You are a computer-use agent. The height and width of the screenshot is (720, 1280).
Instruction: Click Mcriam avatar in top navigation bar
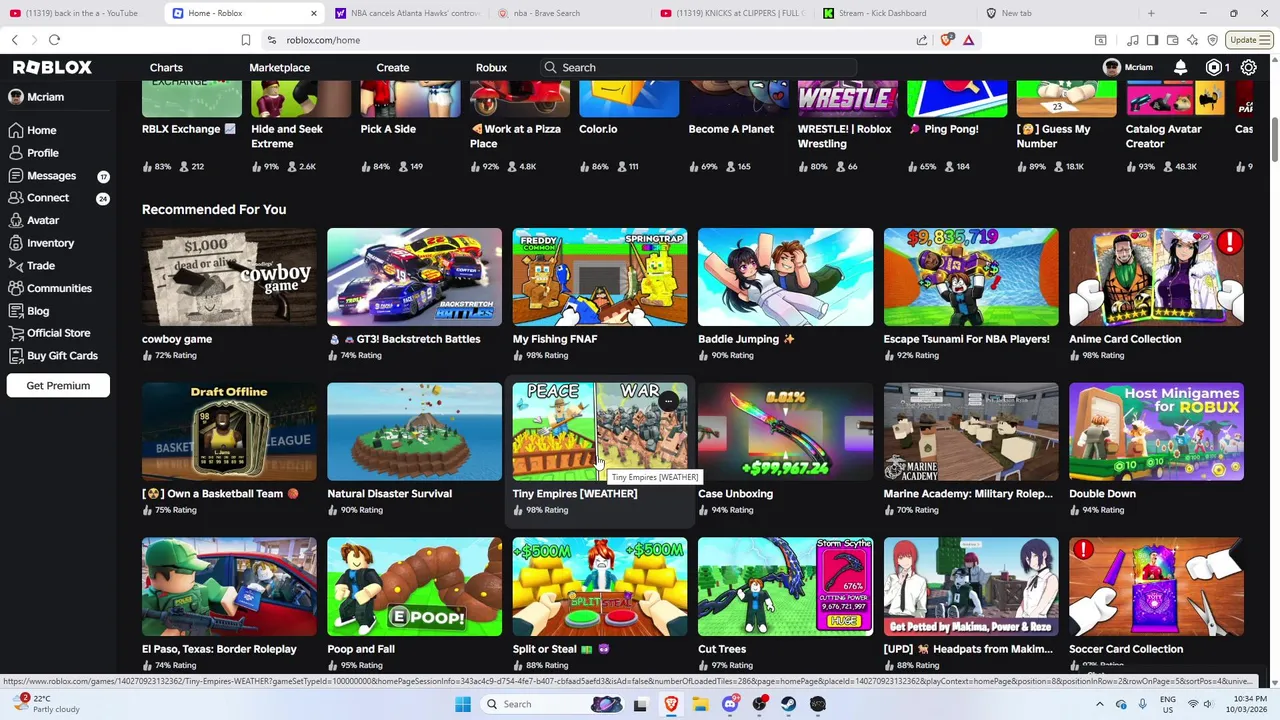1111,67
